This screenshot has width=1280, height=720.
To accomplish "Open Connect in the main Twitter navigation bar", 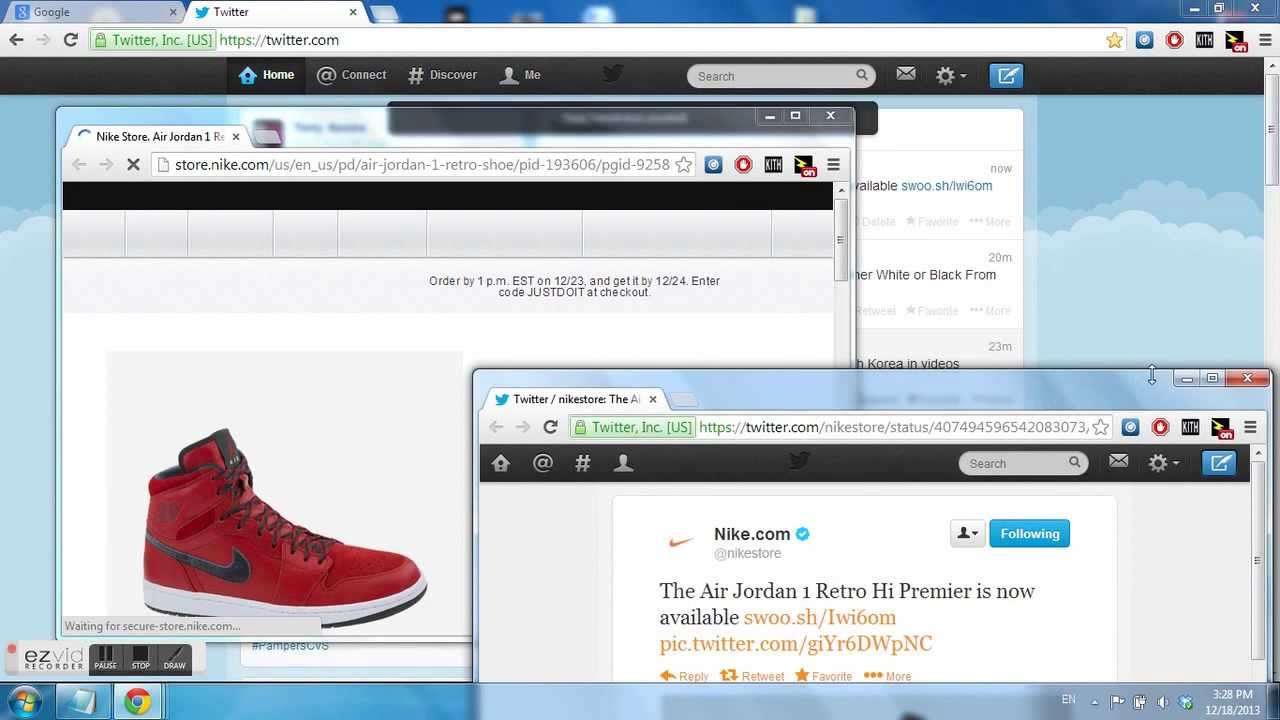I will [x=351, y=75].
